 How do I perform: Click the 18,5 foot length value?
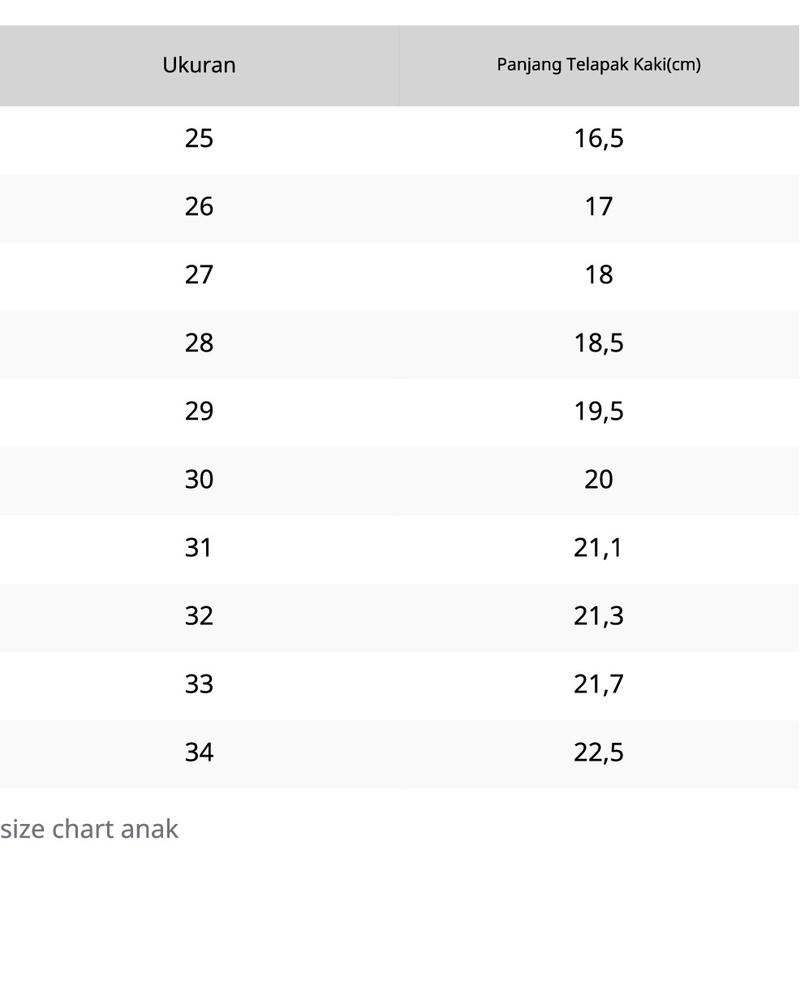tap(599, 344)
